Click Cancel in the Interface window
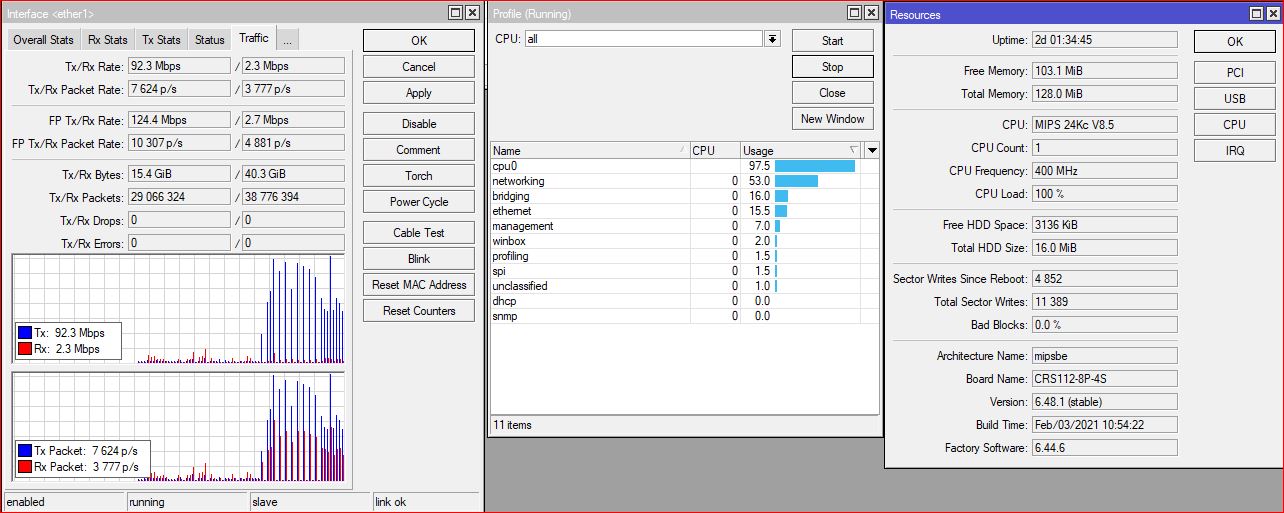This screenshot has height=513, width=1284. pyautogui.click(x=419, y=67)
